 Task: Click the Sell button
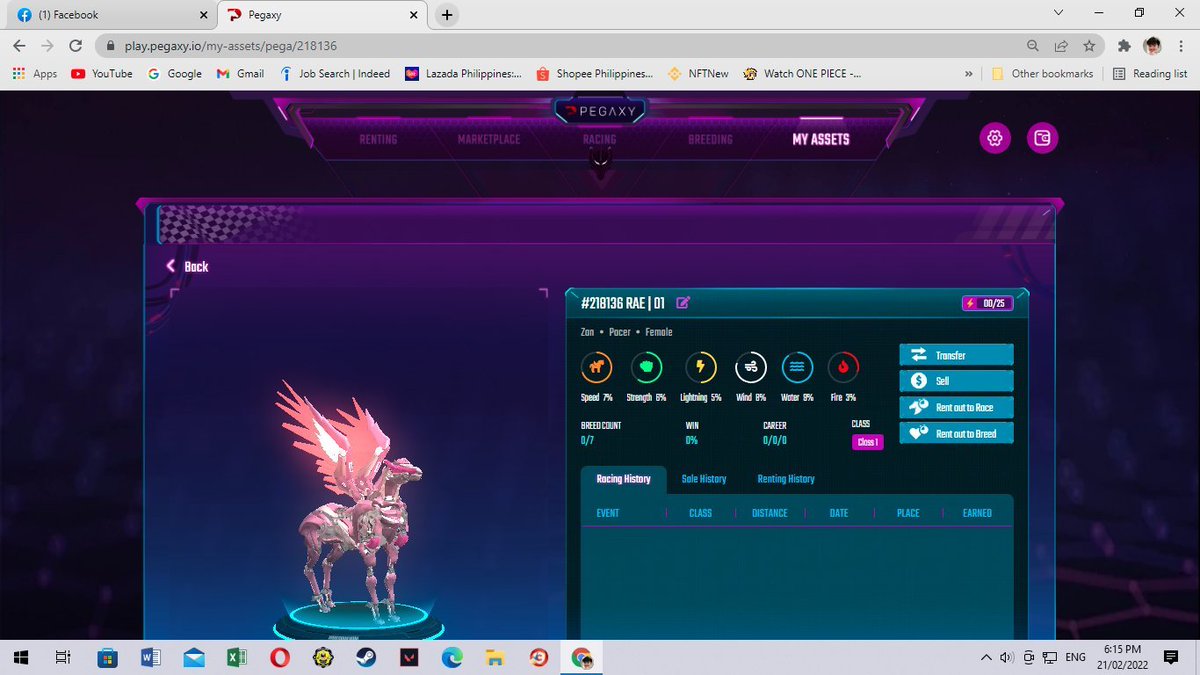pyautogui.click(x=957, y=381)
